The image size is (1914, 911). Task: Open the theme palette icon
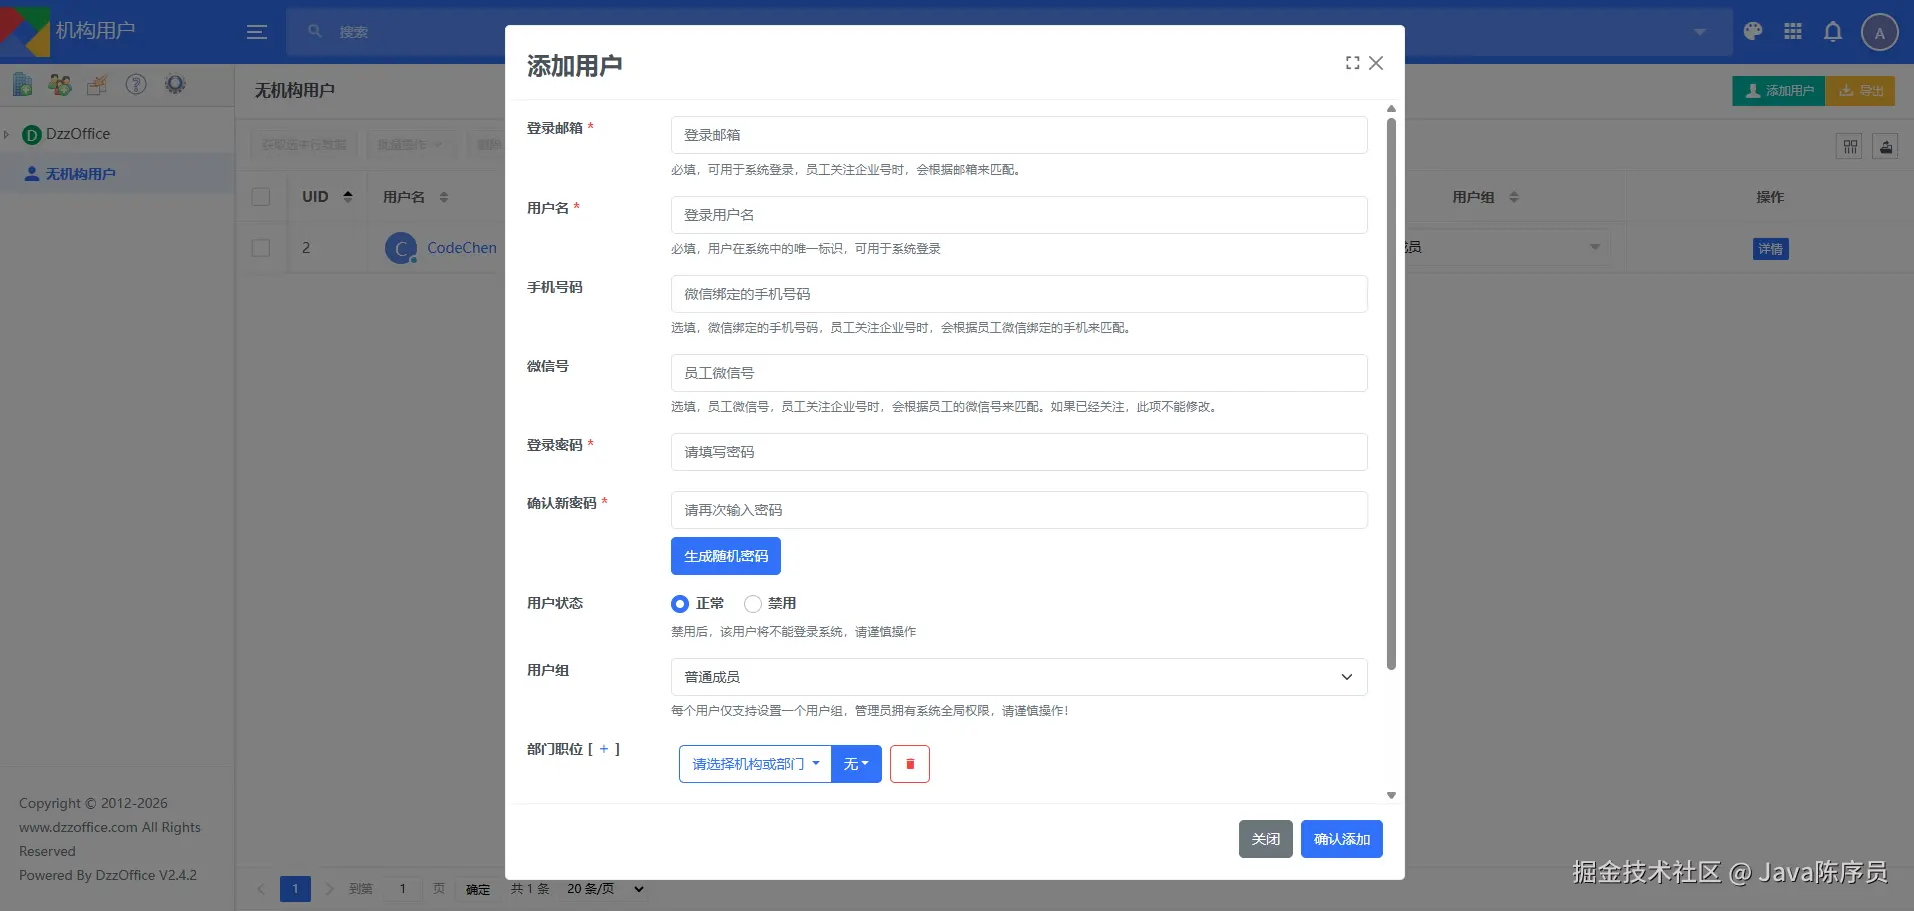[x=1753, y=32]
